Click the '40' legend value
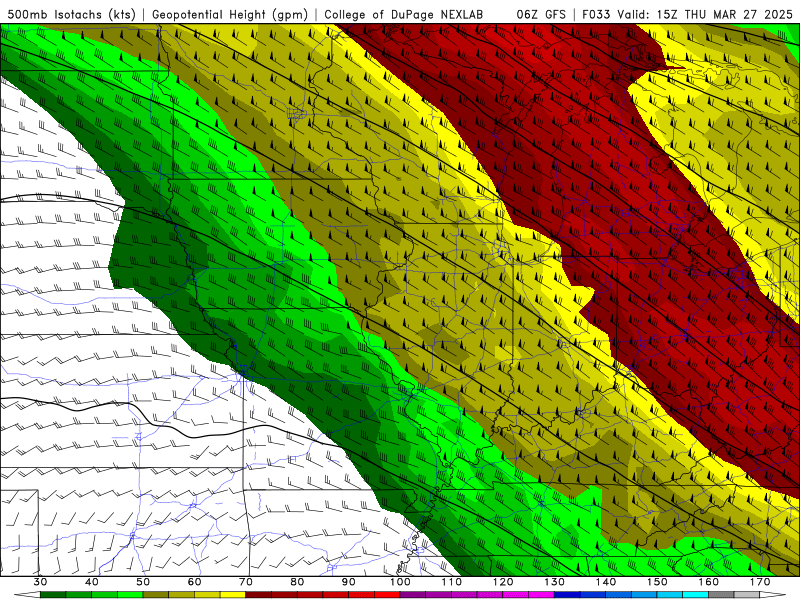 (92, 582)
